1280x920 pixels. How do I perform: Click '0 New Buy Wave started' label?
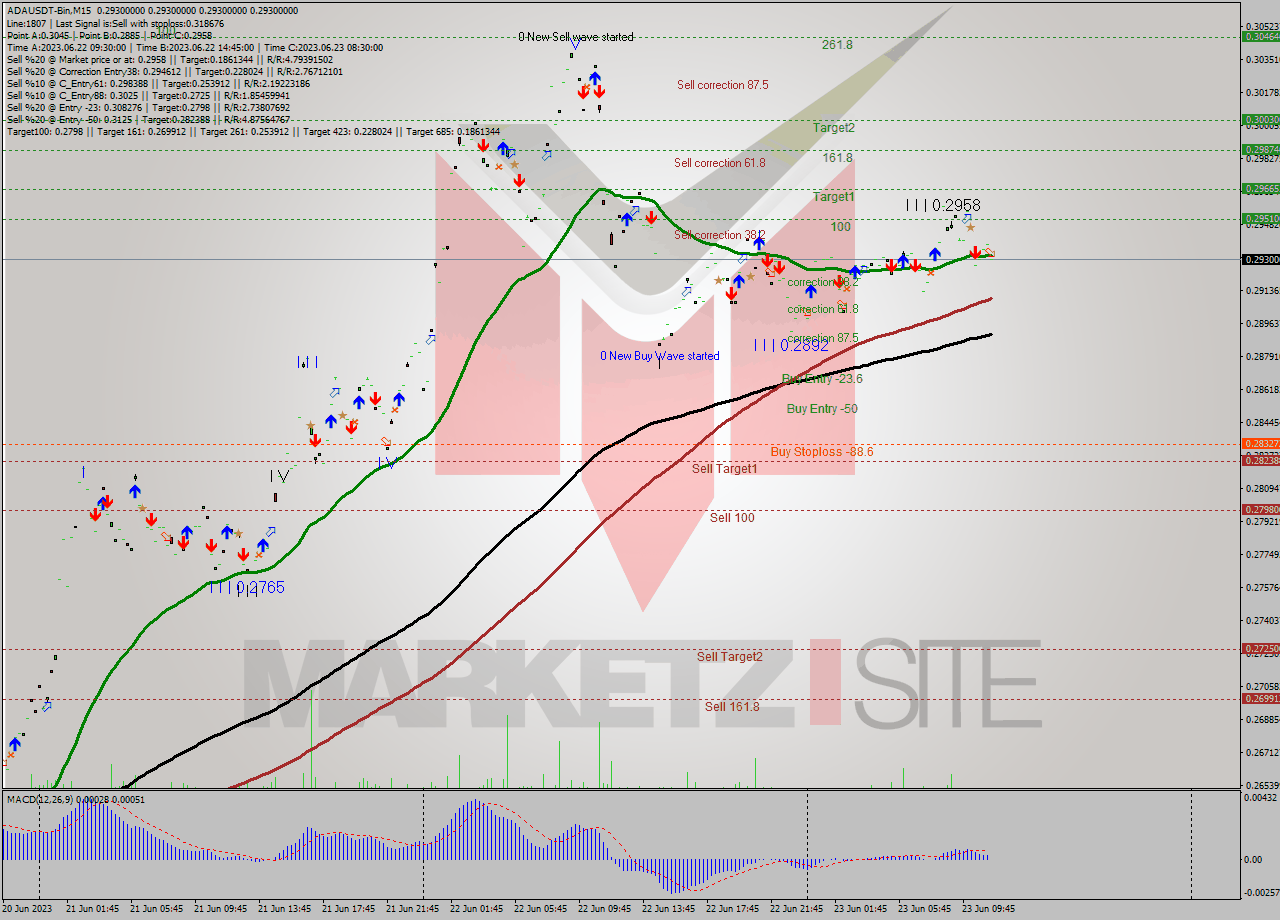coord(660,356)
